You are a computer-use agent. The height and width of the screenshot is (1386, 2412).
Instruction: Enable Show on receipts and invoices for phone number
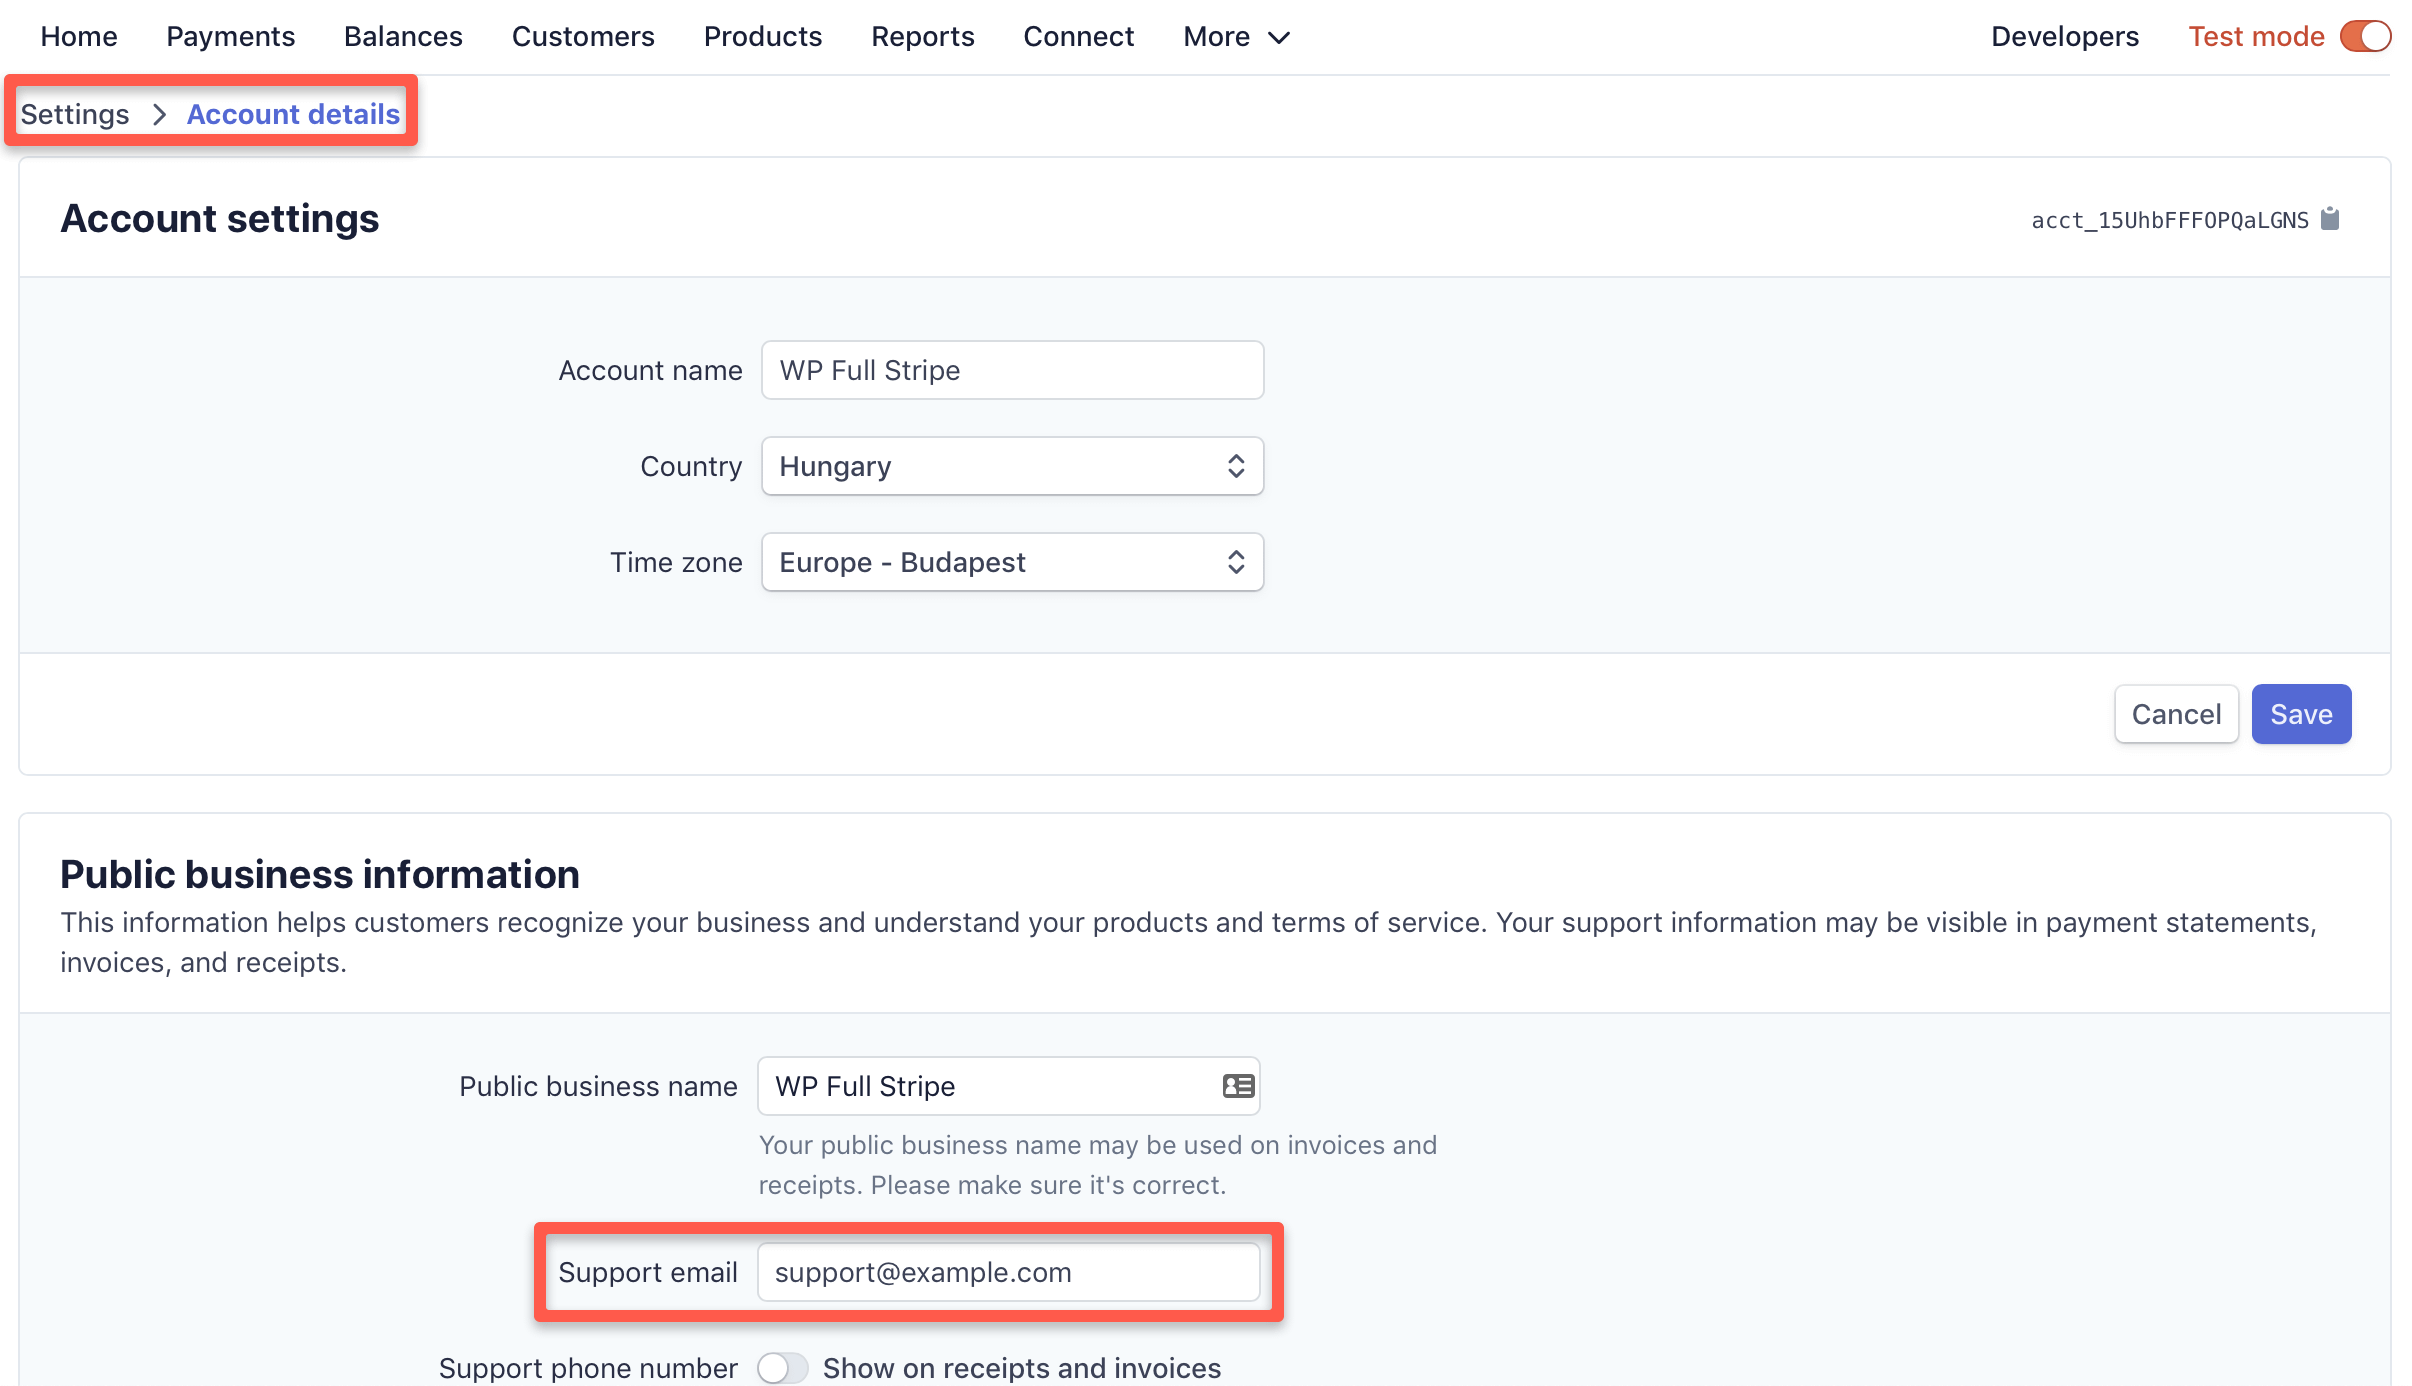point(783,1367)
